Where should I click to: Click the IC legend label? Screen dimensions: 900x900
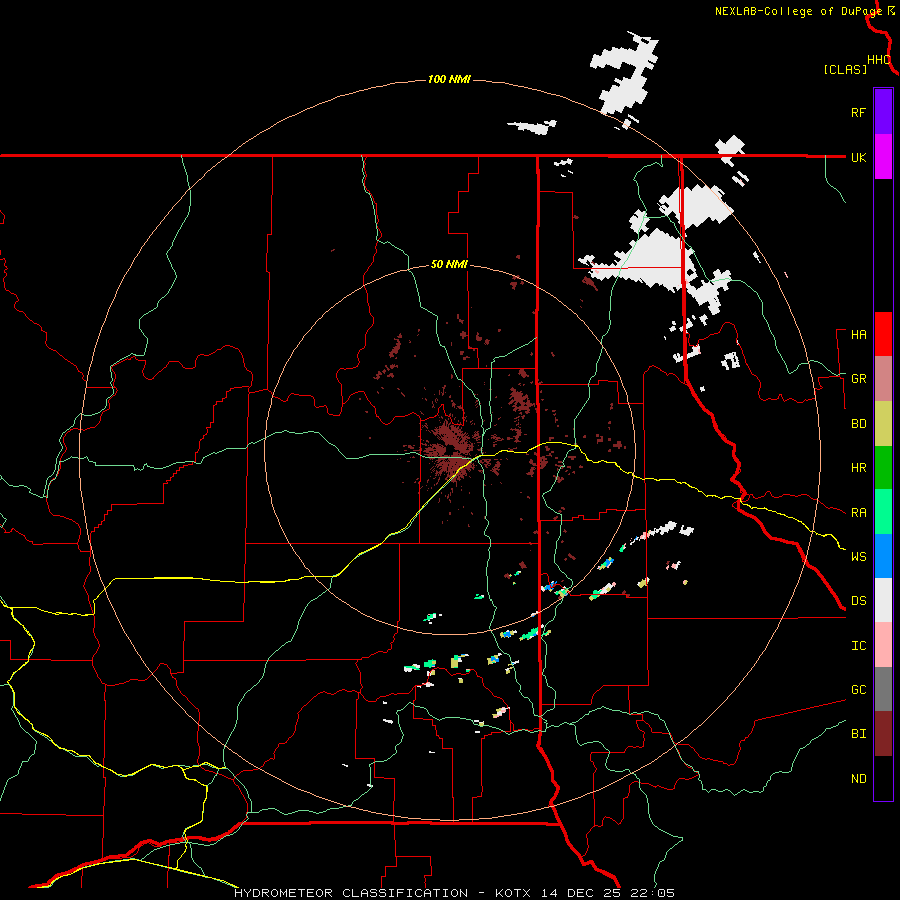click(x=858, y=646)
